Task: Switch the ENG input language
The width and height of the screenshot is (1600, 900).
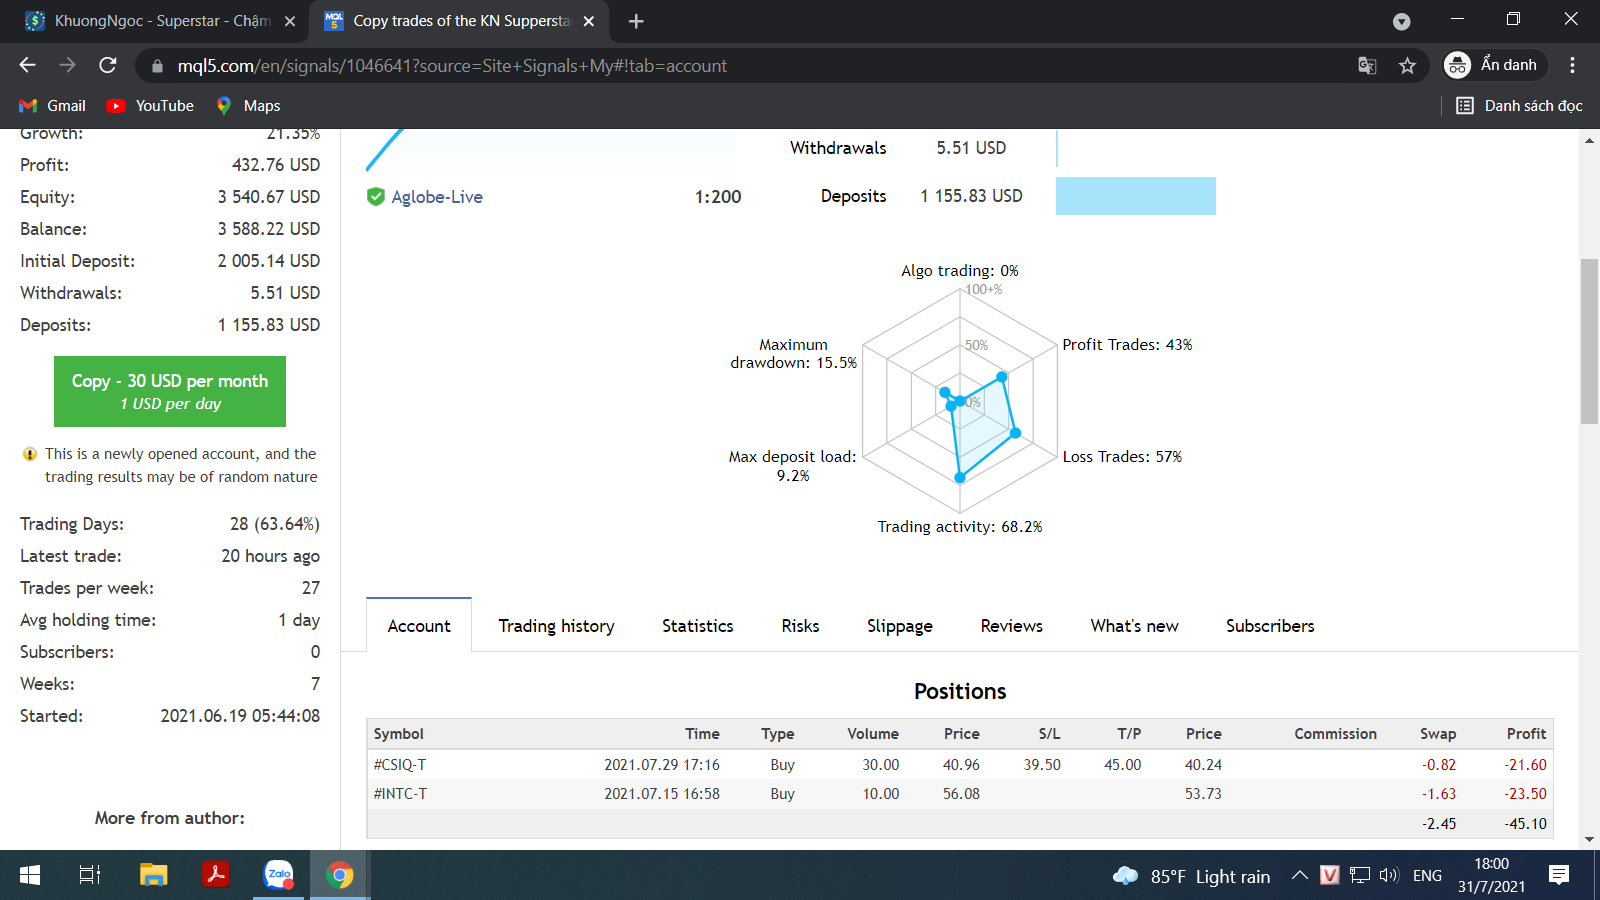Action: click(1427, 876)
